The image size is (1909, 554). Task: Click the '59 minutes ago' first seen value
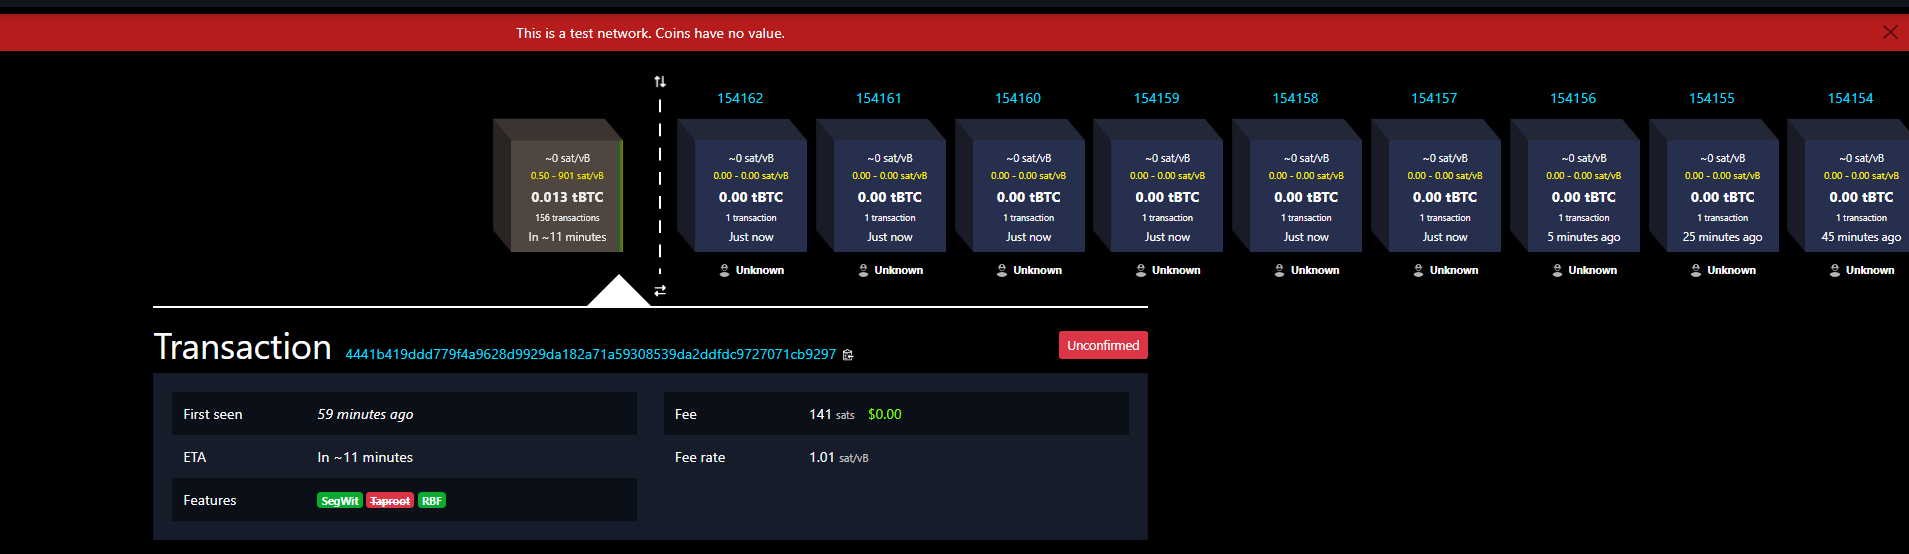(x=365, y=414)
